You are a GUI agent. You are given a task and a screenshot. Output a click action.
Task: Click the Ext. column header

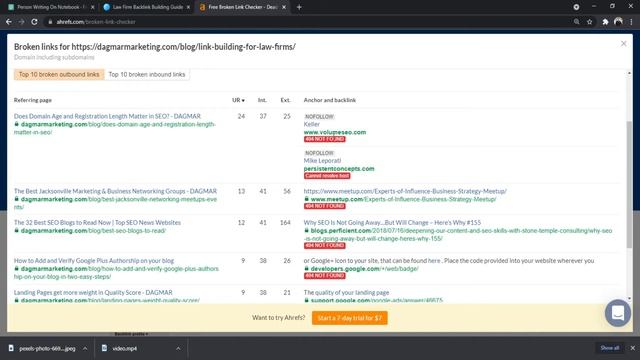point(285,100)
